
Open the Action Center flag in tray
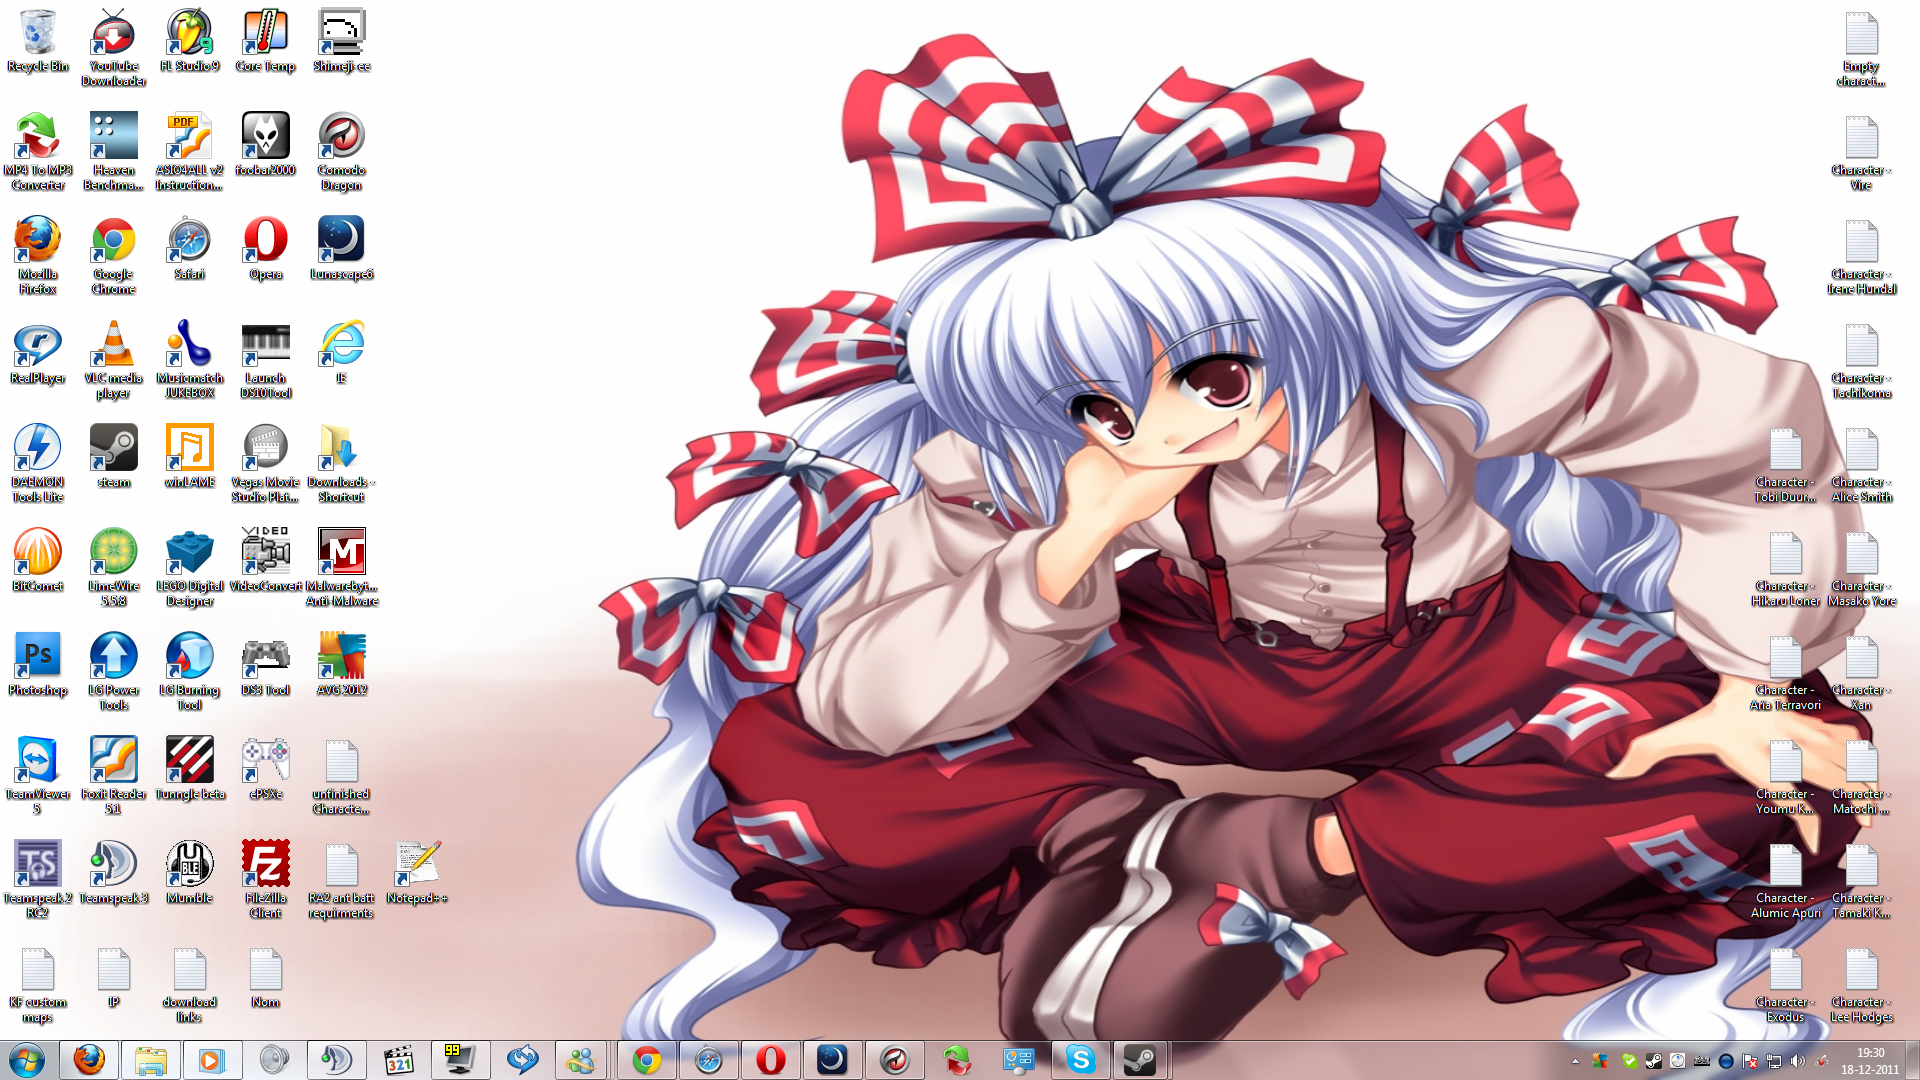1750,1061
